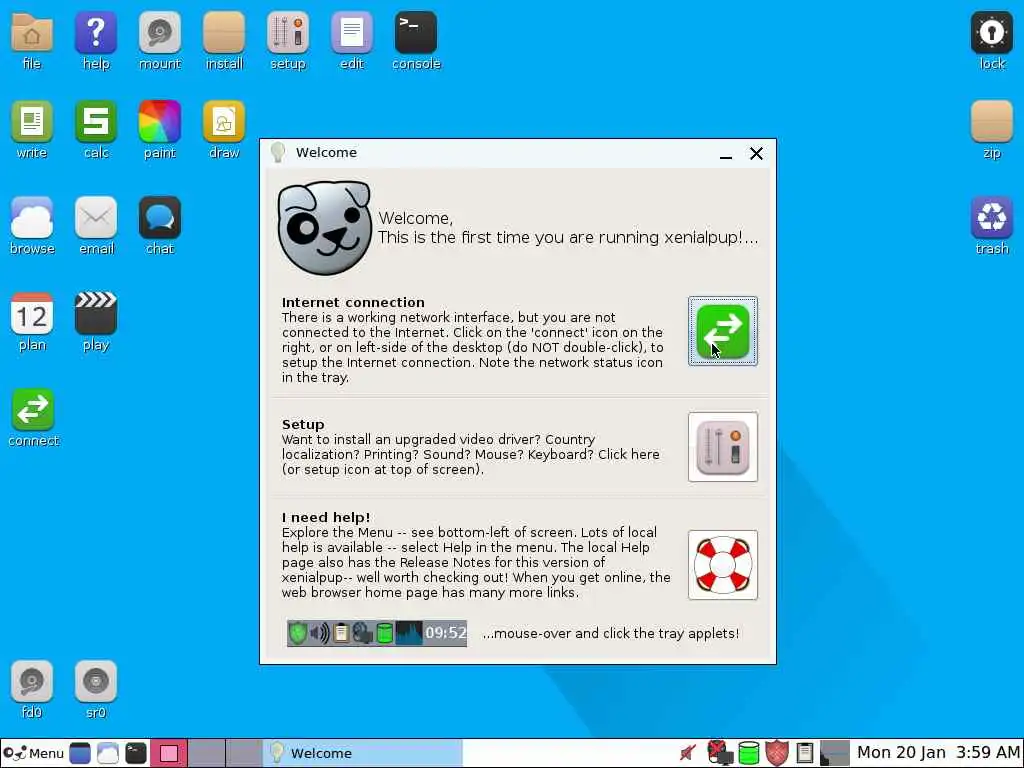Viewport: 1024px width, 768px height.
Task: Open the help desktop icon
Action: pos(95,33)
